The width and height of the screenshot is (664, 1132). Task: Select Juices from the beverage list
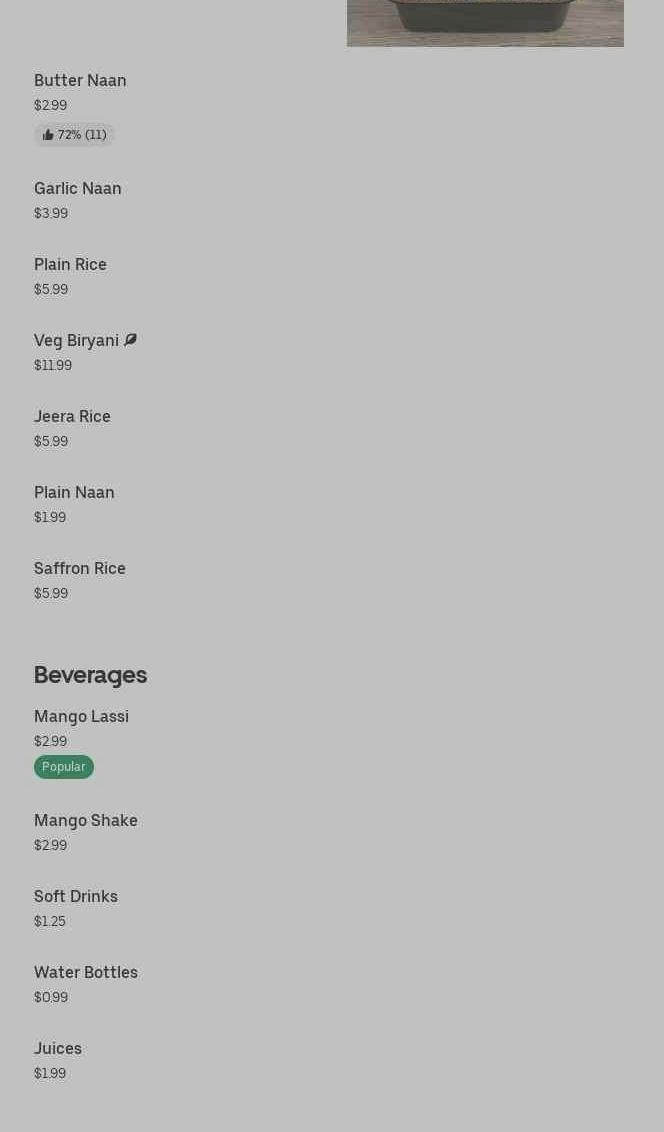click(x=58, y=1048)
